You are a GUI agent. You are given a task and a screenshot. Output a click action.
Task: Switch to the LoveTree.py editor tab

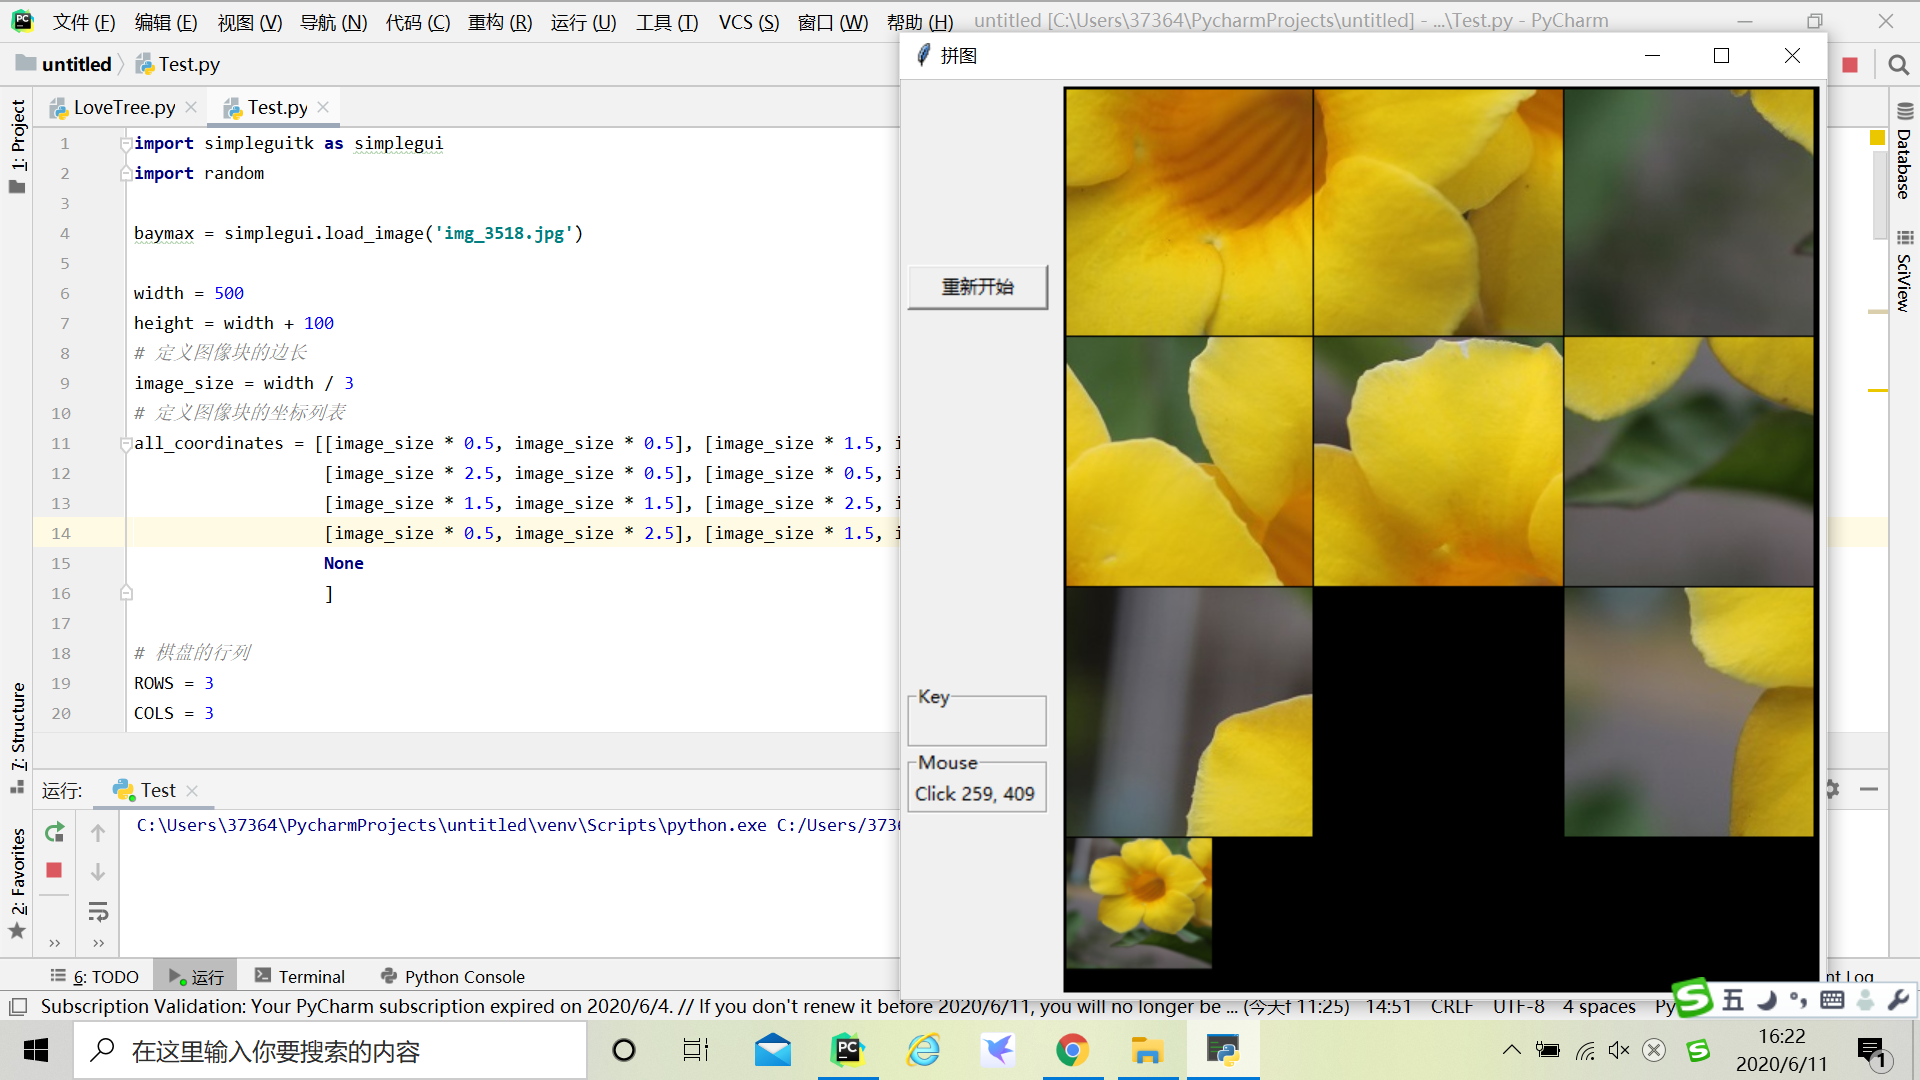point(123,107)
